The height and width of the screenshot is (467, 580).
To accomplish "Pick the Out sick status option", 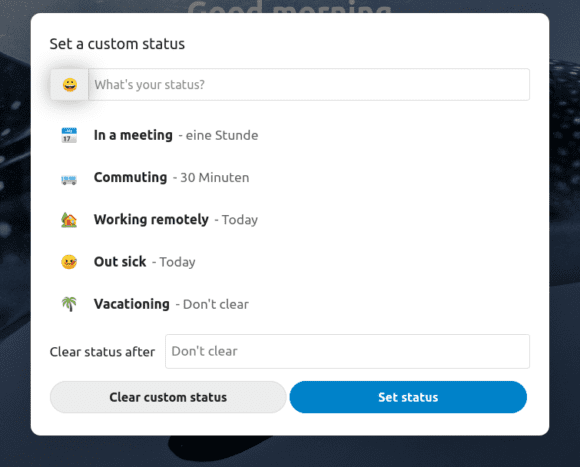I will (x=290, y=262).
